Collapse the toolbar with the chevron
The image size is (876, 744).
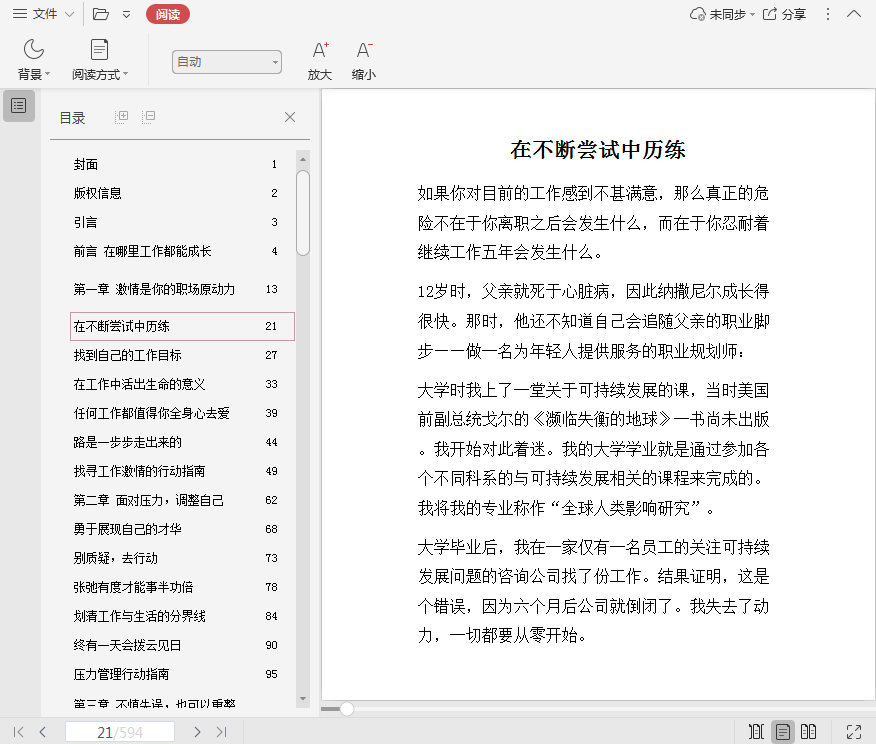pyautogui.click(x=854, y=14)
